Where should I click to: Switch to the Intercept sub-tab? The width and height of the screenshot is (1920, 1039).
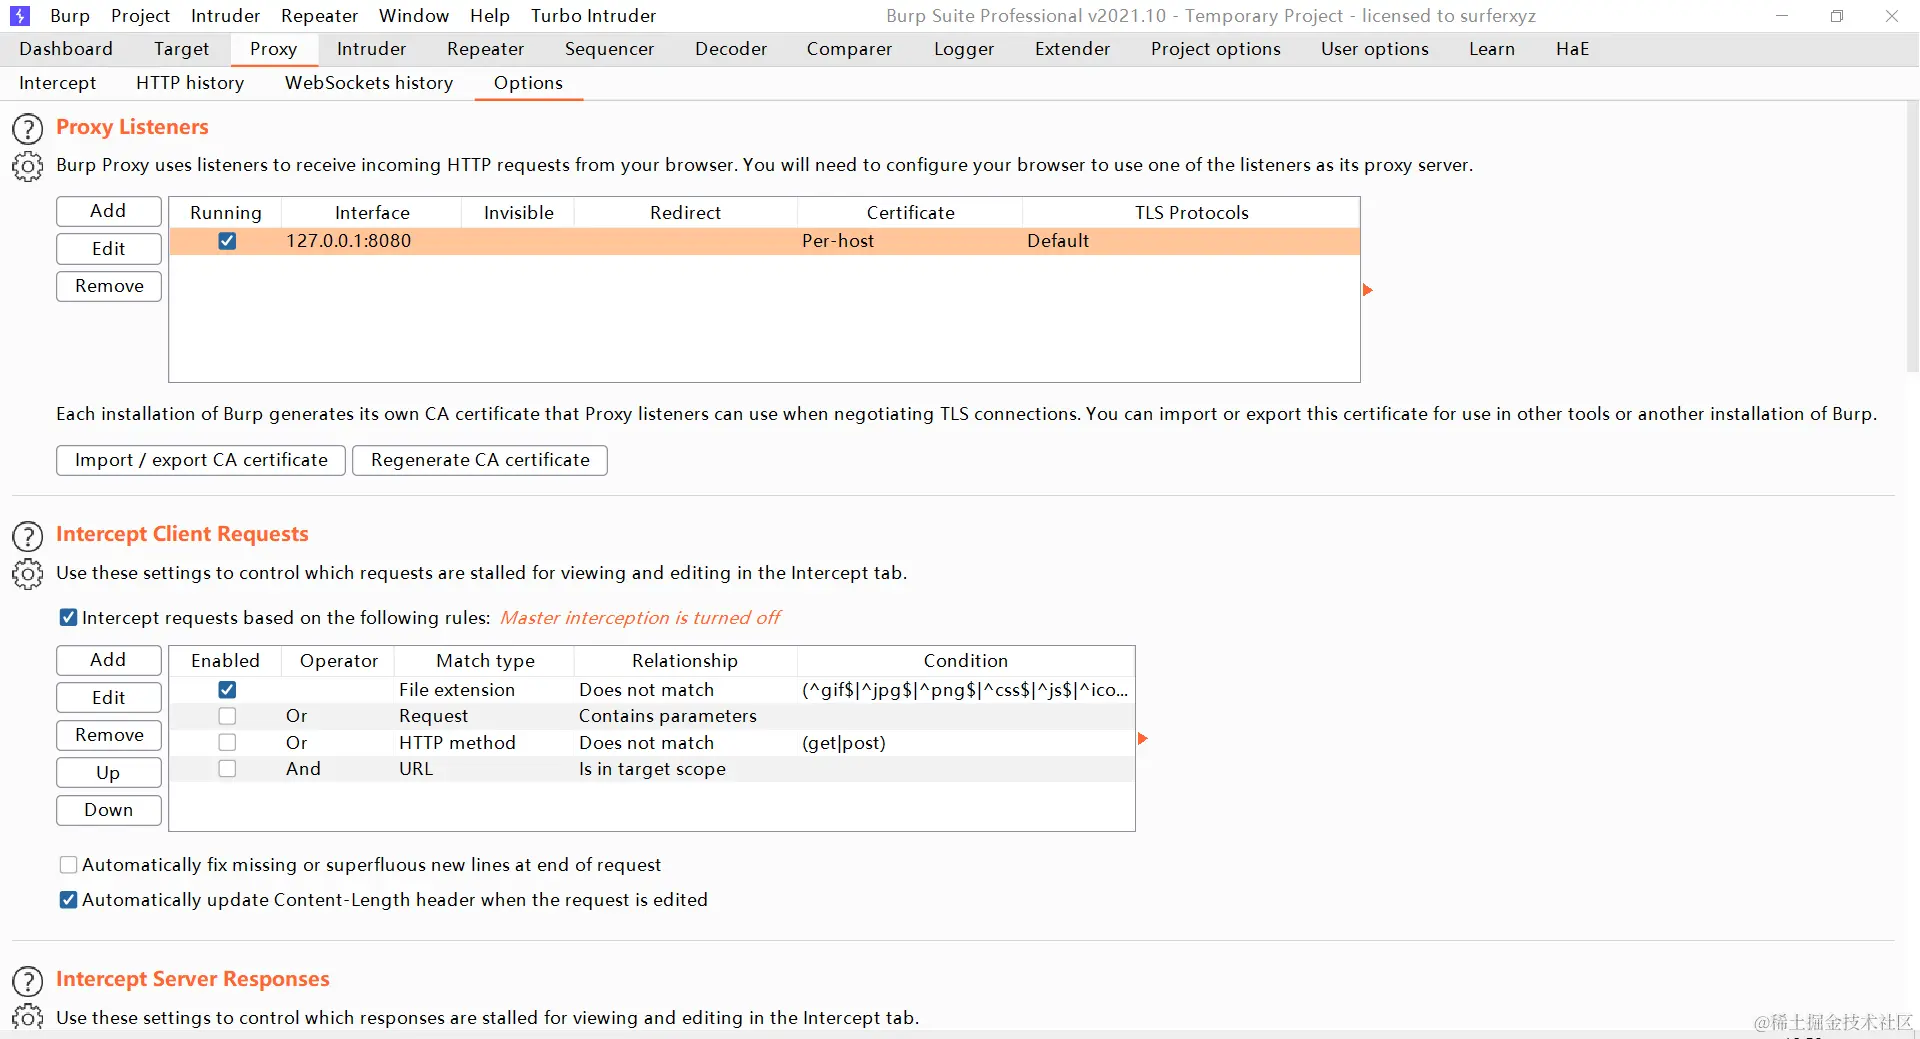pyautogui.click(x=58, y=83)
